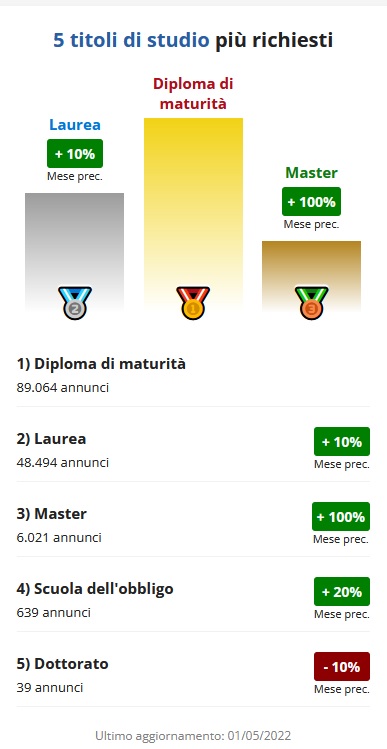Image resolution: width=387 pixels, height=749 pixels.
Task: Click the +100% badge in the Master list row
Action: (341, 516)
